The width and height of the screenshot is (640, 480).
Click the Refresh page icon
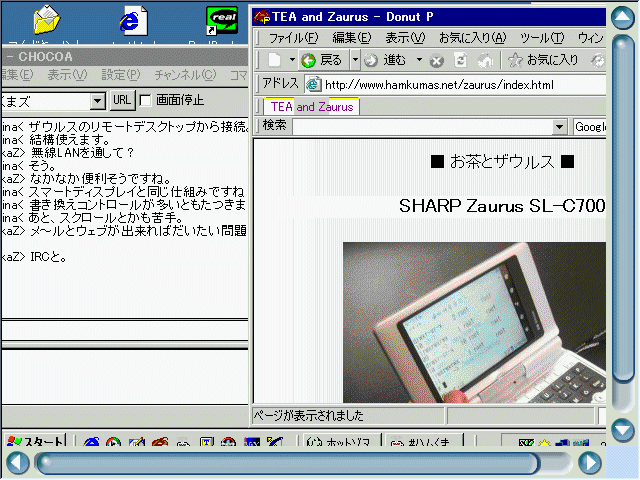(x=461, y=61)
